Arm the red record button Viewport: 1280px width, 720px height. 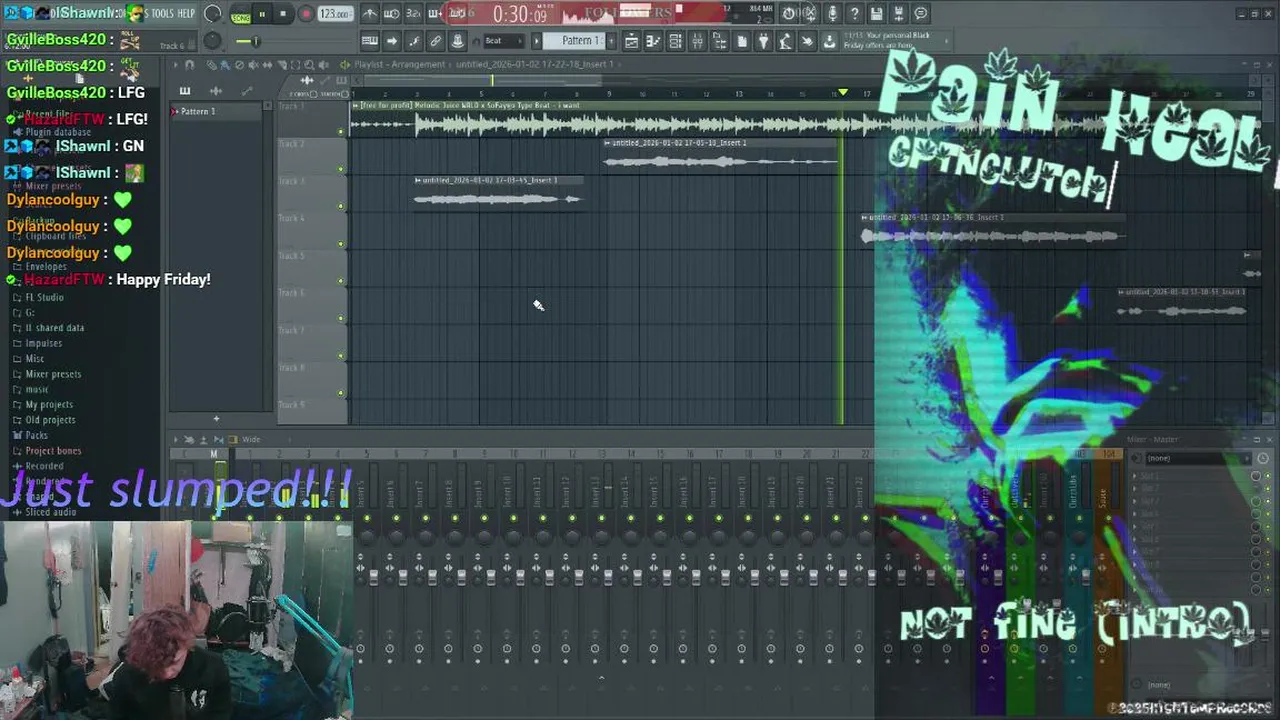coord(305,14)
